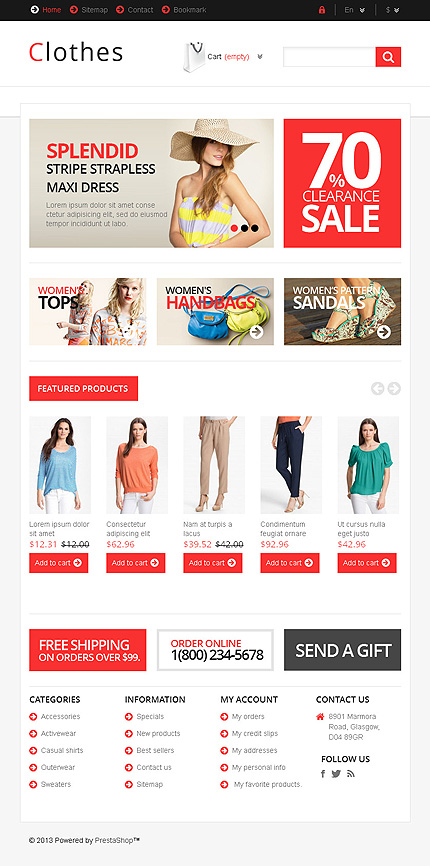Click the shopping bag cart icon
This screenshot has width=430, height=866.
[194, 57]
